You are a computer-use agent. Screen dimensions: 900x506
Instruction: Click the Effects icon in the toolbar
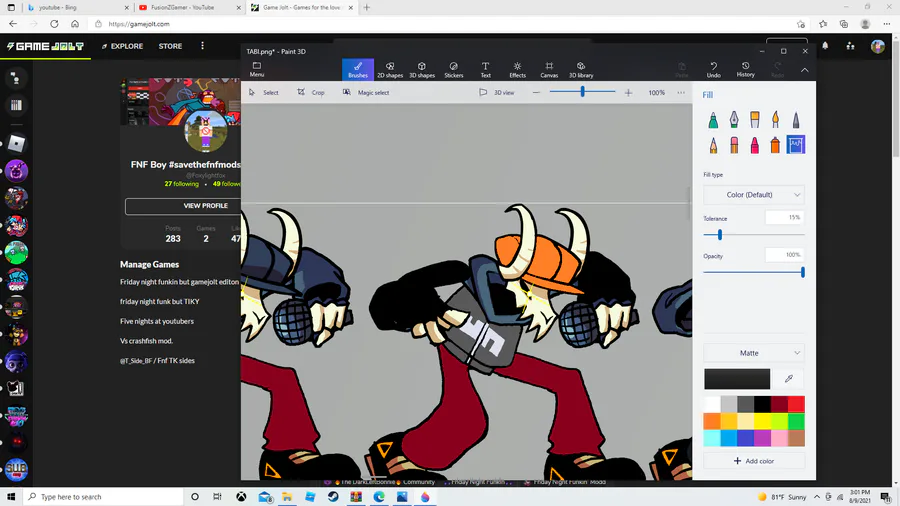click(x=517, y=70)
